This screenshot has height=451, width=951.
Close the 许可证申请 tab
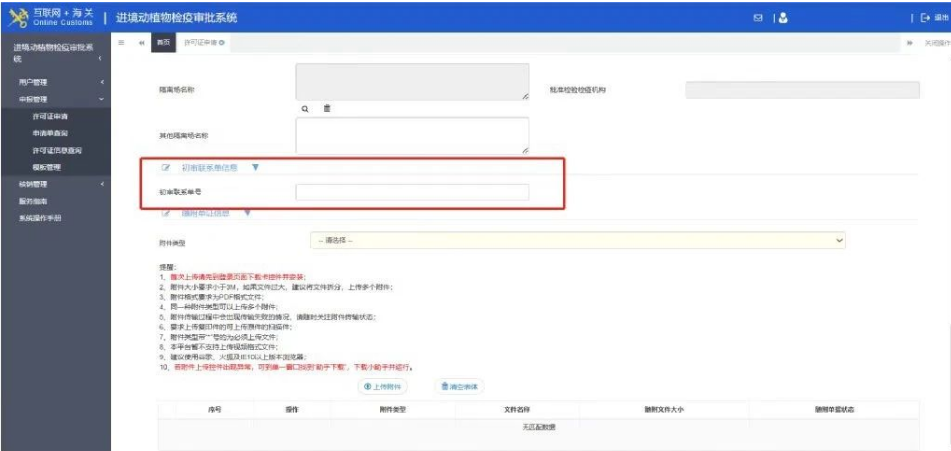coord(221,43)
